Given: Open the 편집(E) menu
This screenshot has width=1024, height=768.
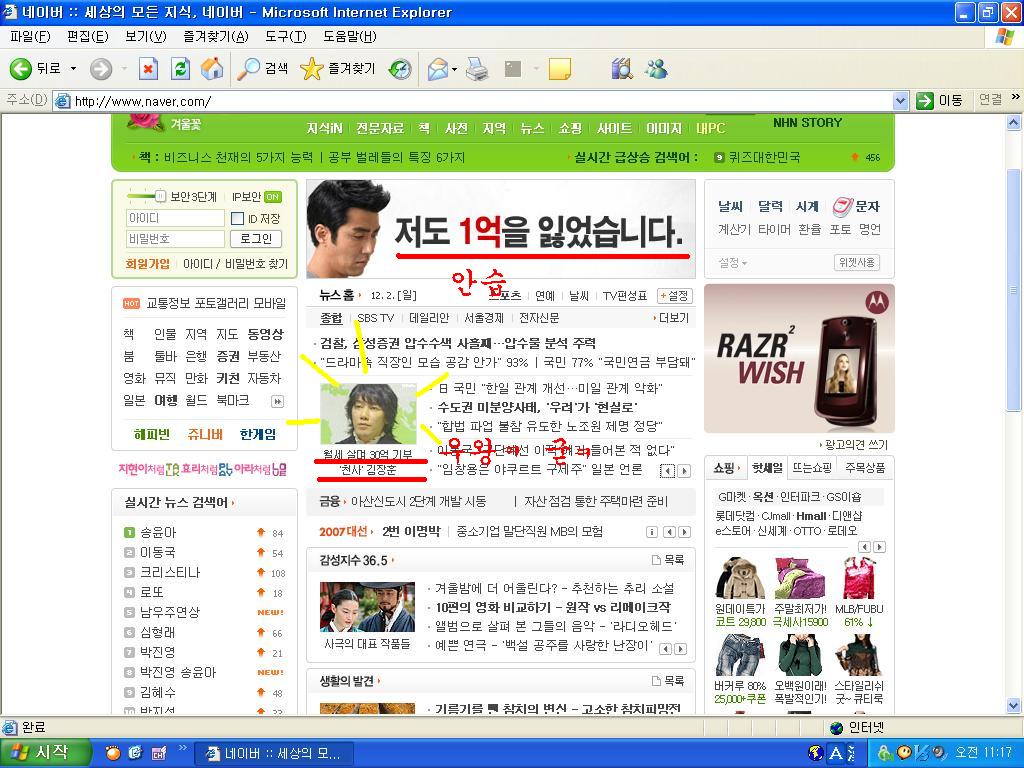Looking at the screenshot, I should (88, 37).
